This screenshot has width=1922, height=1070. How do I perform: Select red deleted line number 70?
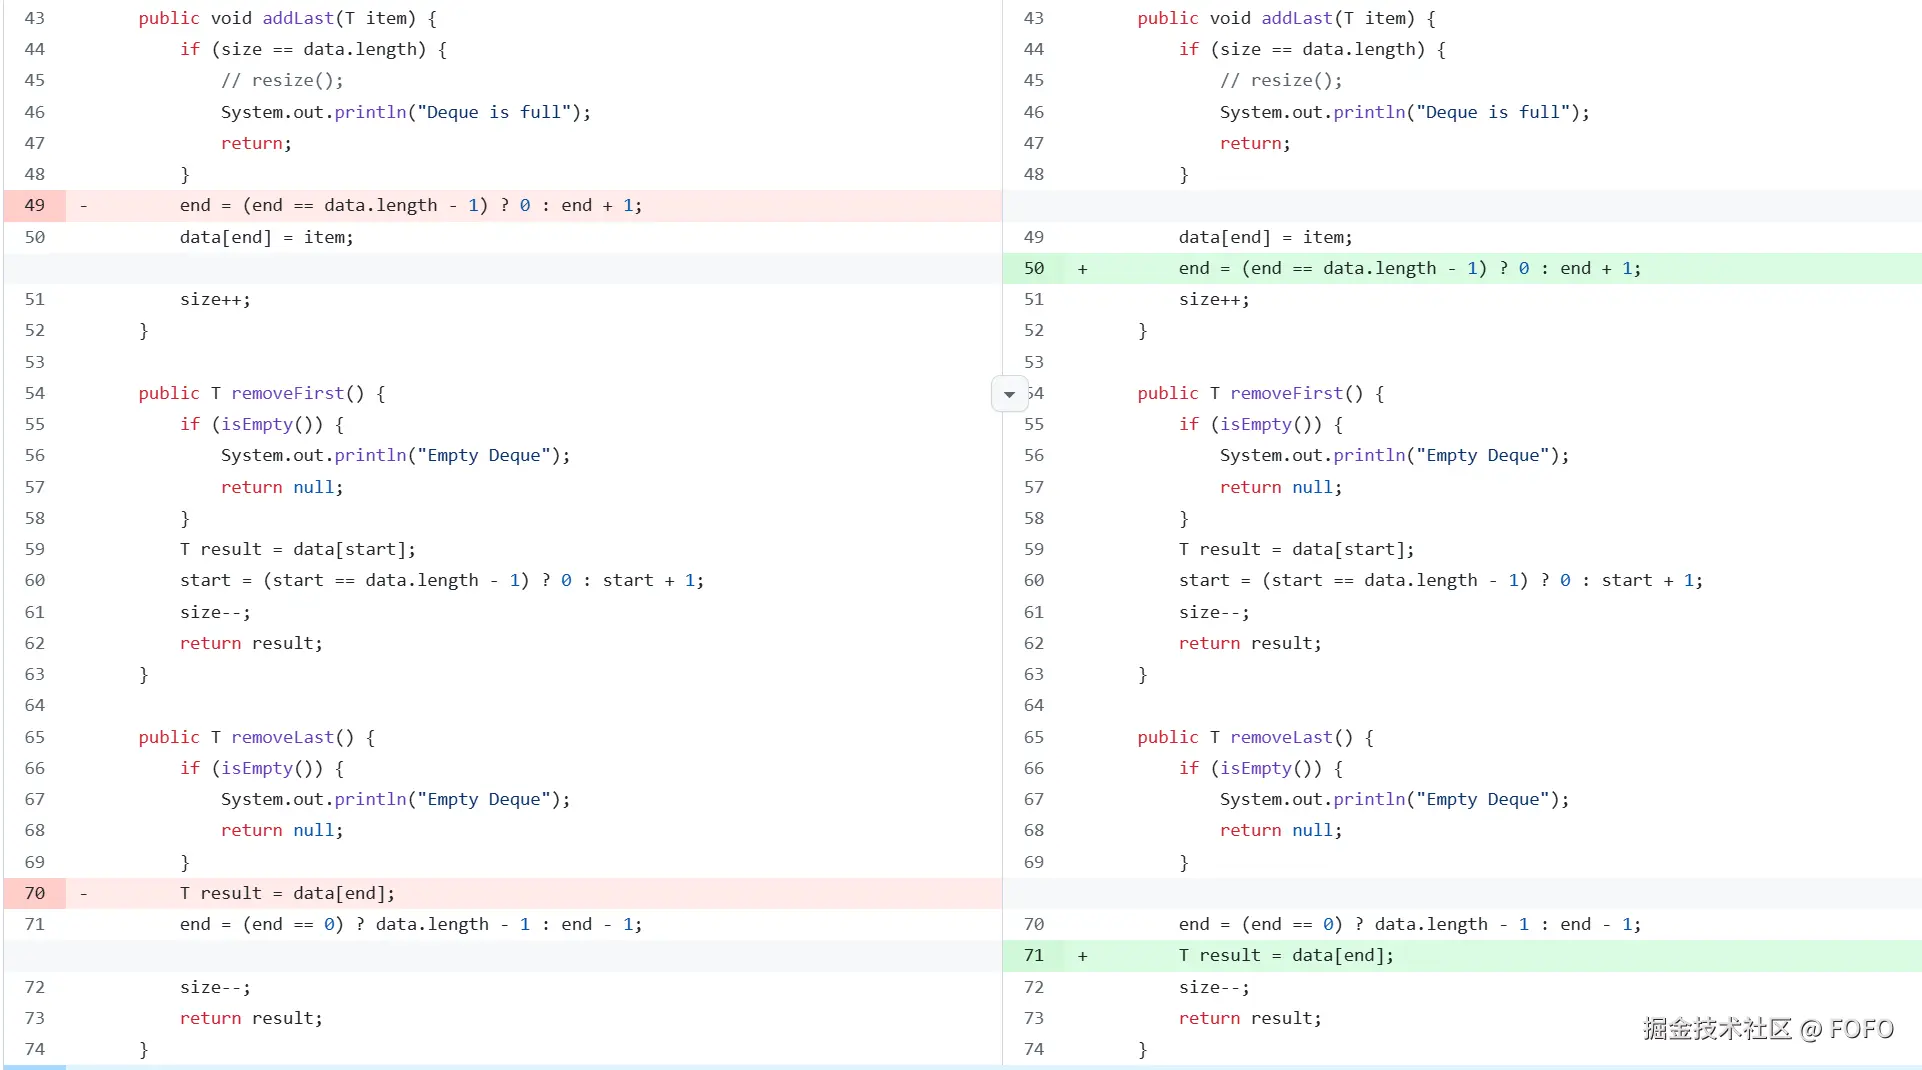[x=35, y=894]
